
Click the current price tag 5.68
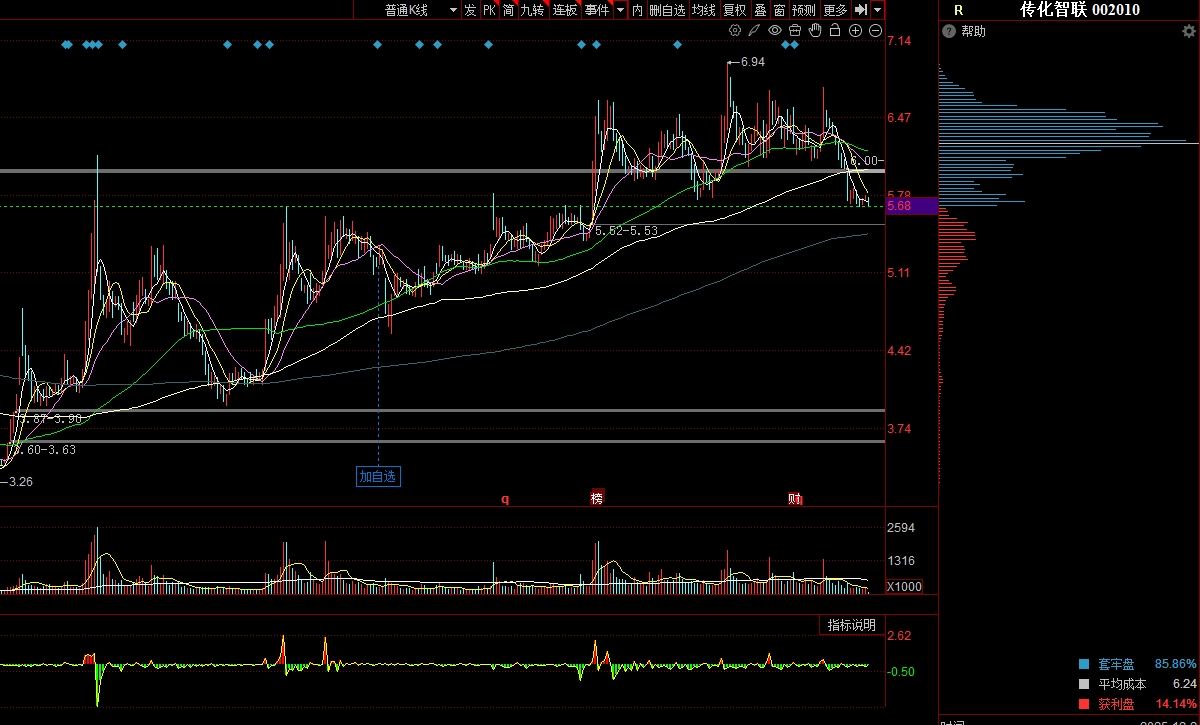pyautogui.click(x=910, y=206)
